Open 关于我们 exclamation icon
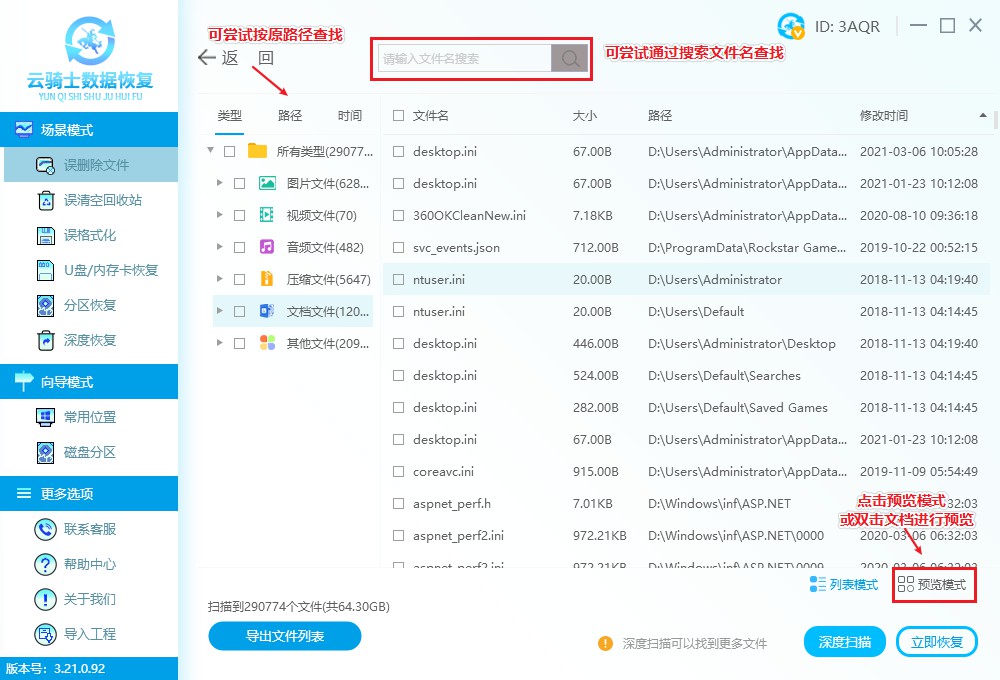This screenshot has height=680, width=1000. pyautogui.click(x=45, y=600)
